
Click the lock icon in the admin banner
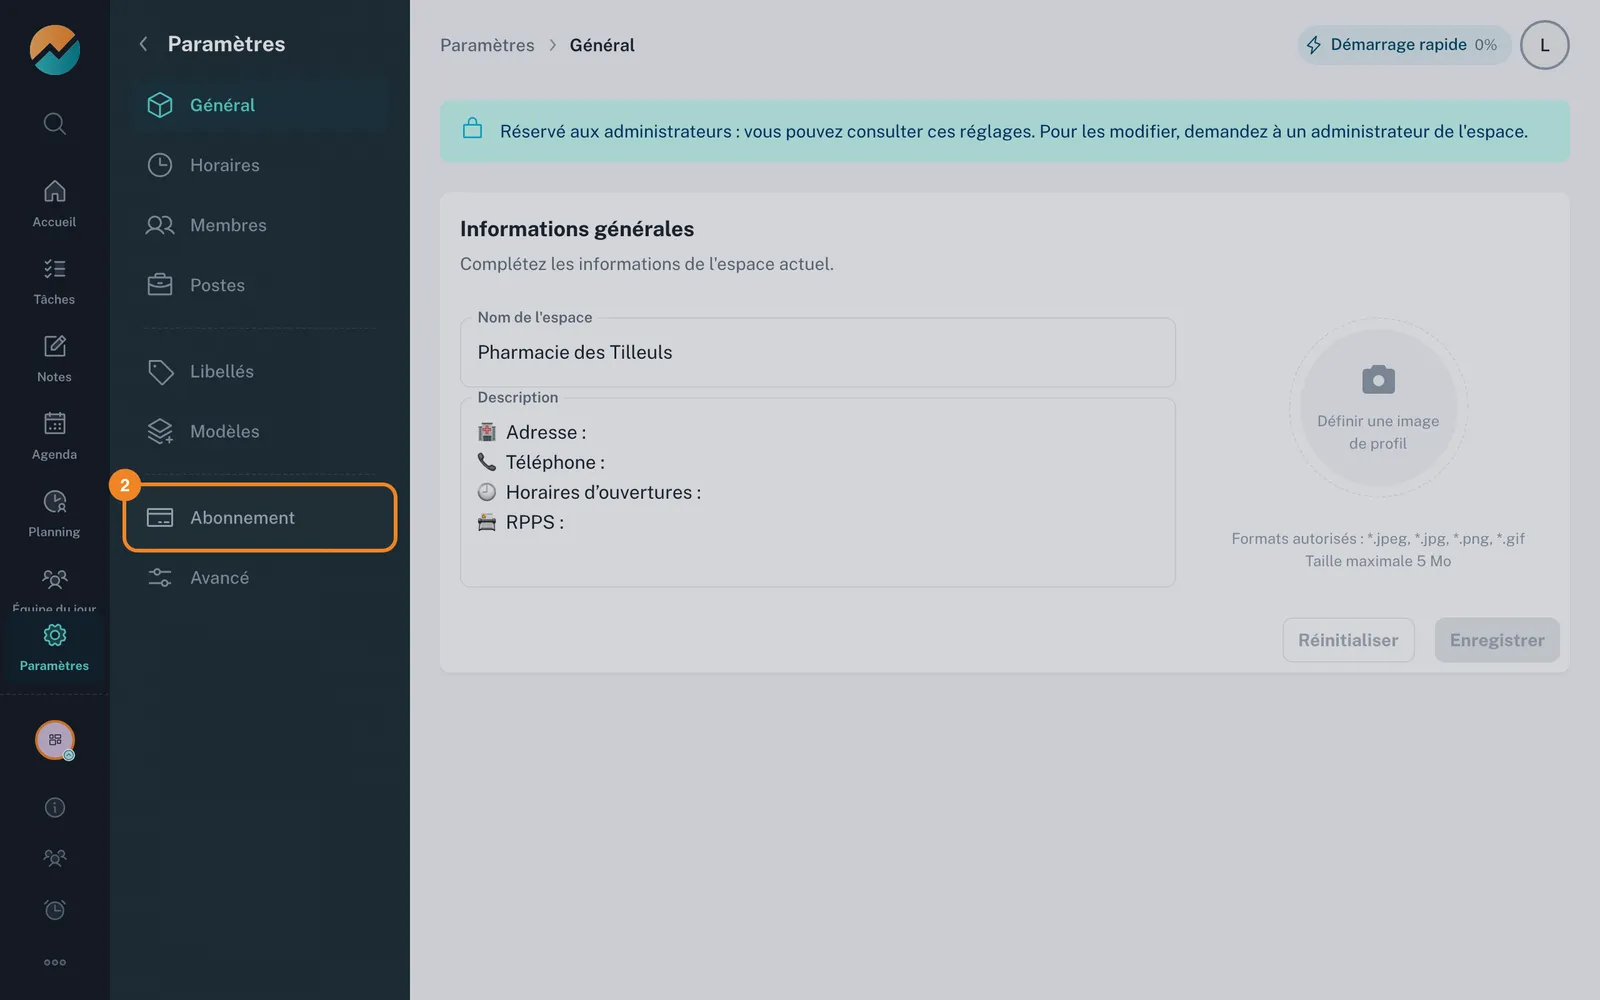pos(472,129)
